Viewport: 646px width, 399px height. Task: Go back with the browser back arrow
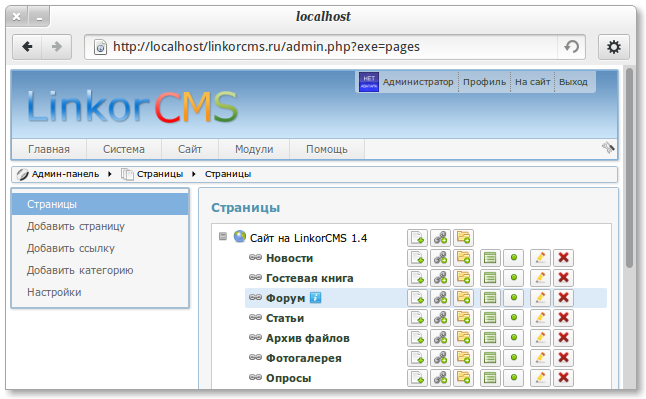pos(27,47)
